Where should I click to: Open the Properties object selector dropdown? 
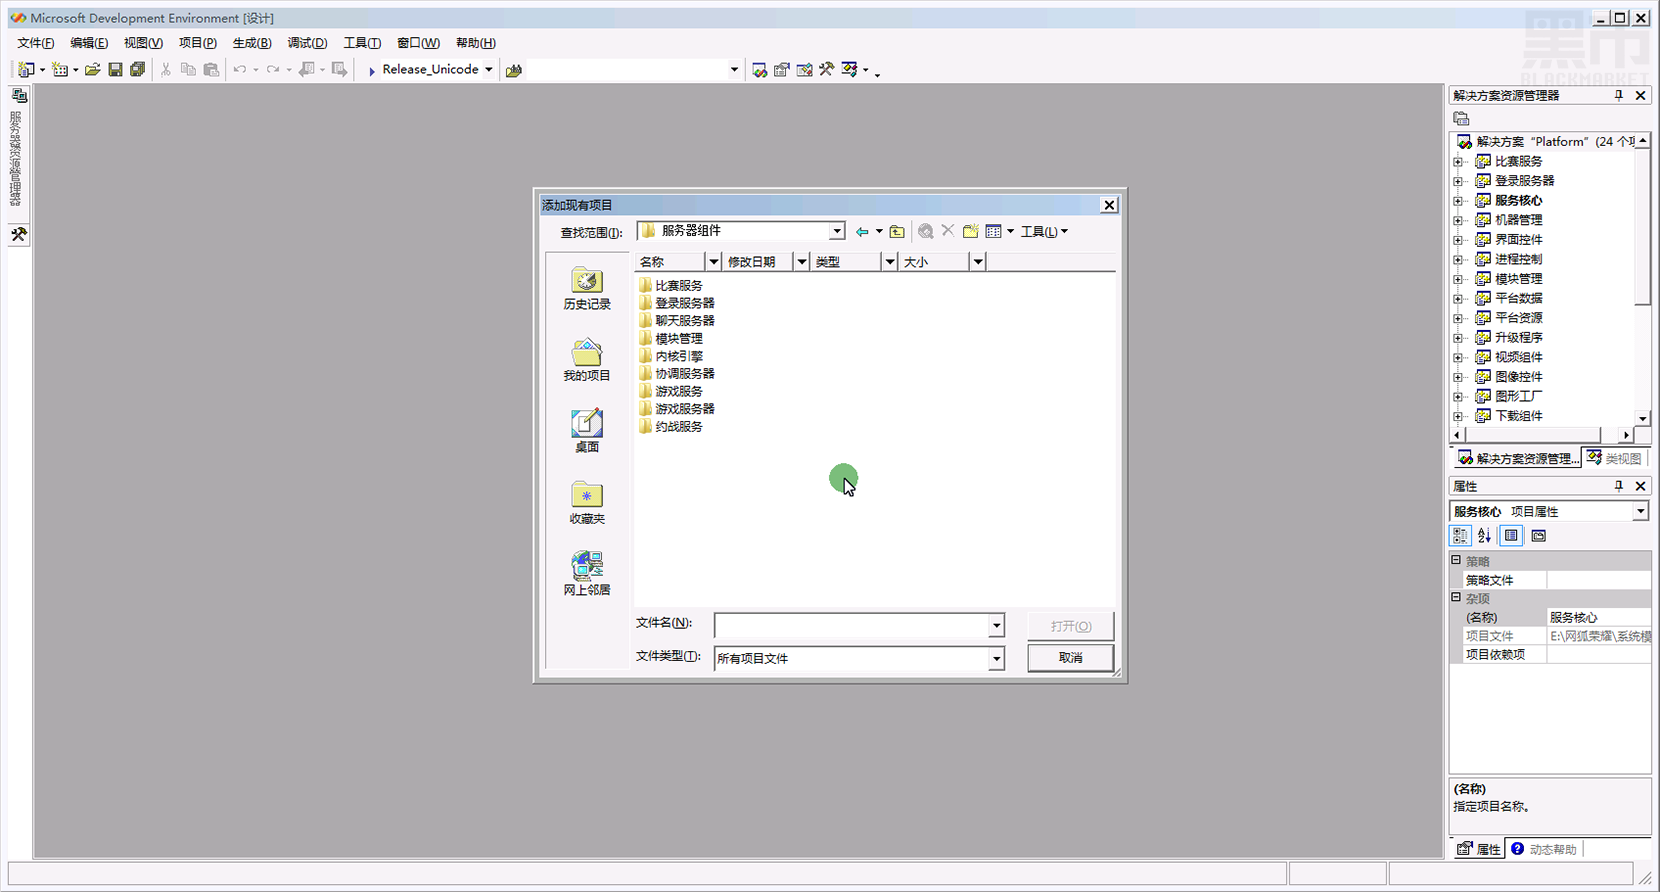pyautogui.click(x=1641, y=511)
